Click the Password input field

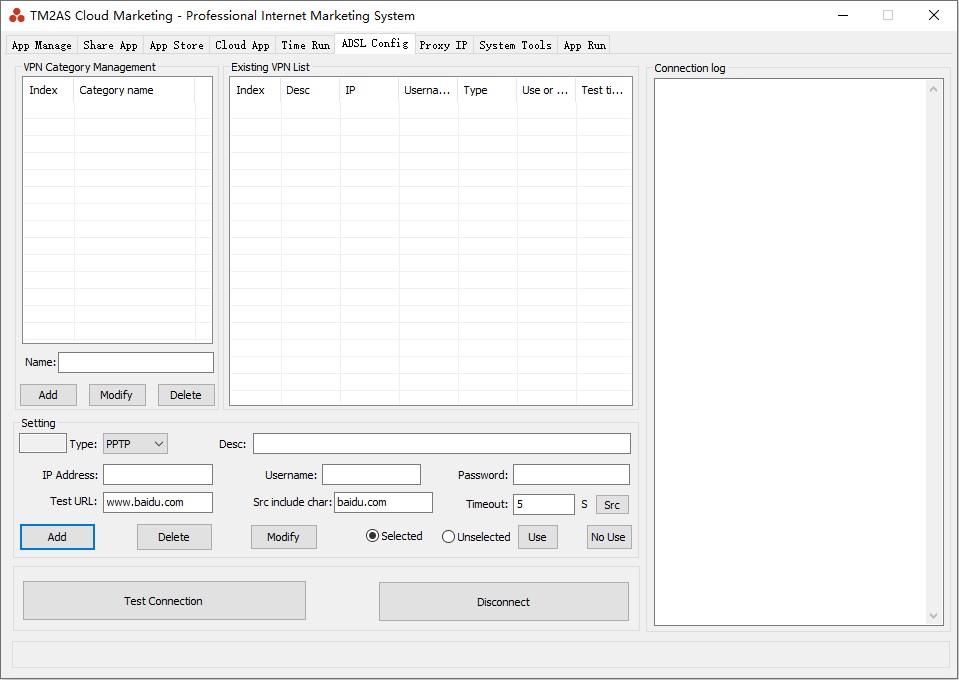click(571, 475)
